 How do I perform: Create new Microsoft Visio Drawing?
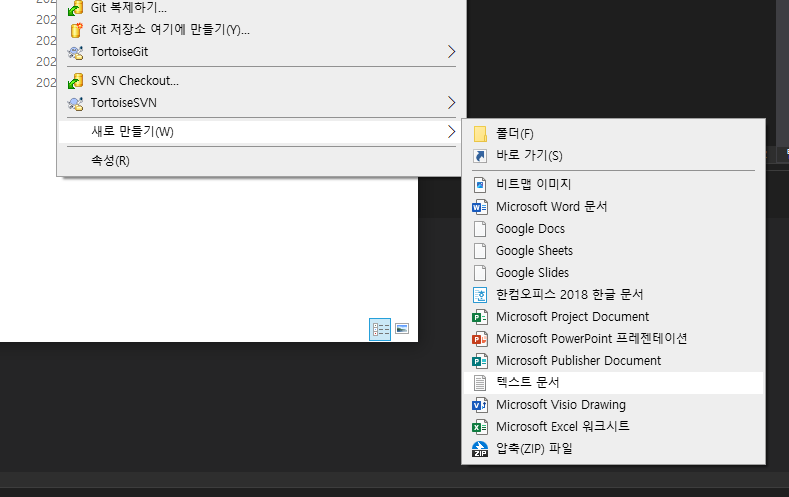pos(613,405)
